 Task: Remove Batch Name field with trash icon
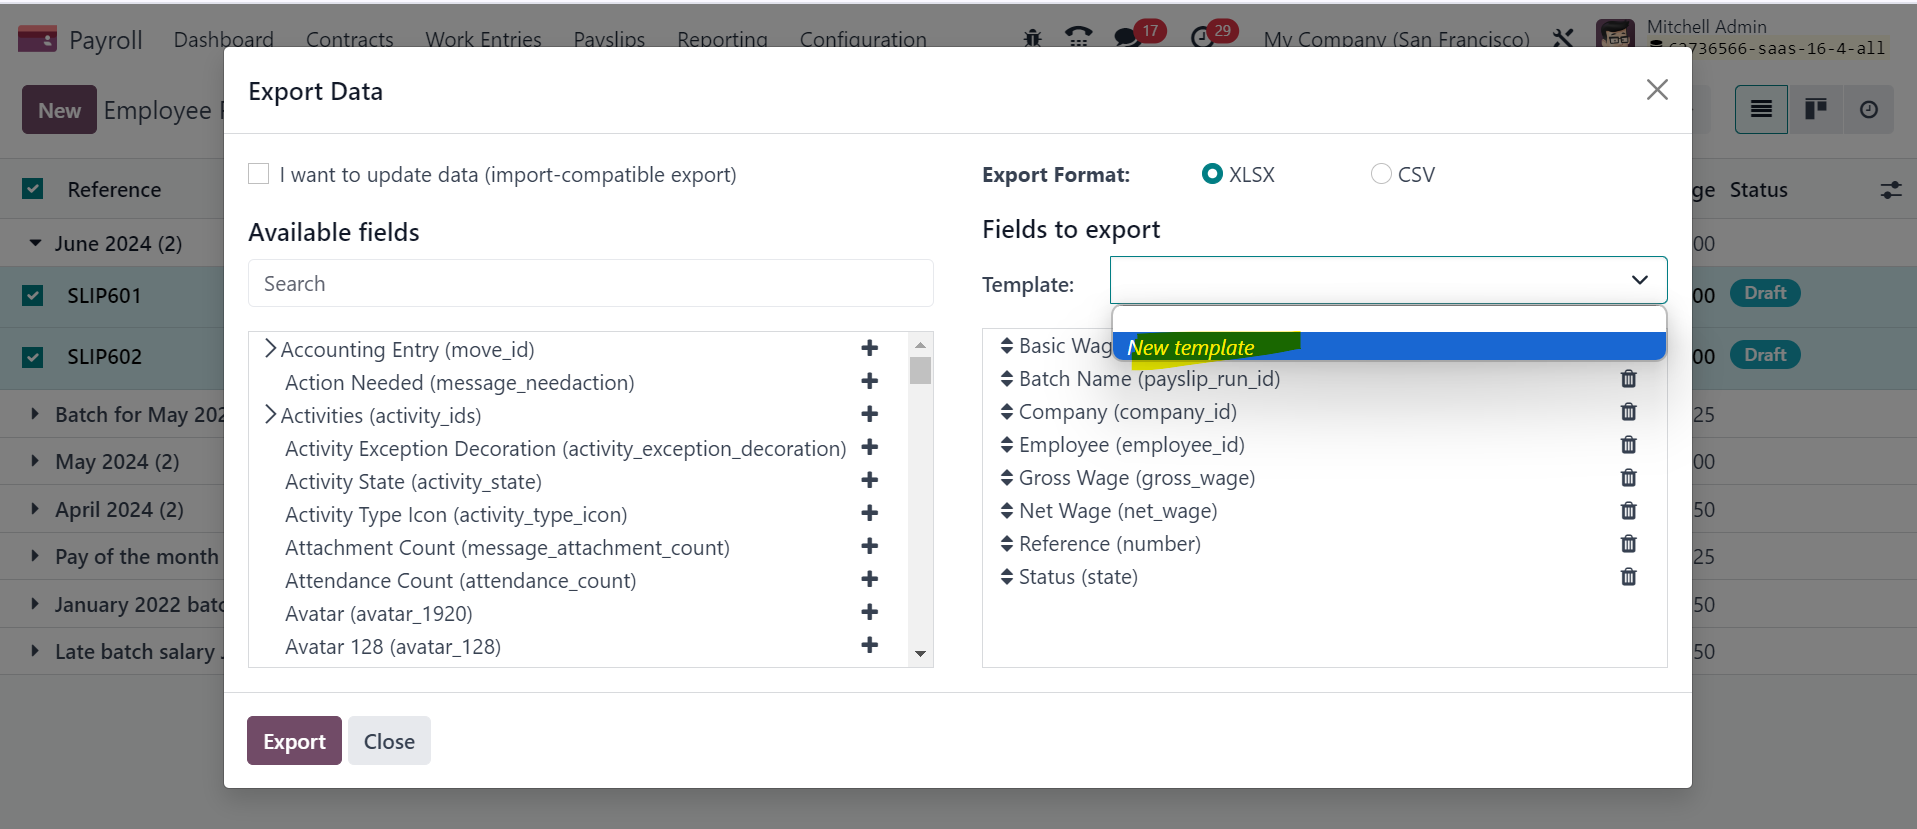click(x=1629, y=379)
